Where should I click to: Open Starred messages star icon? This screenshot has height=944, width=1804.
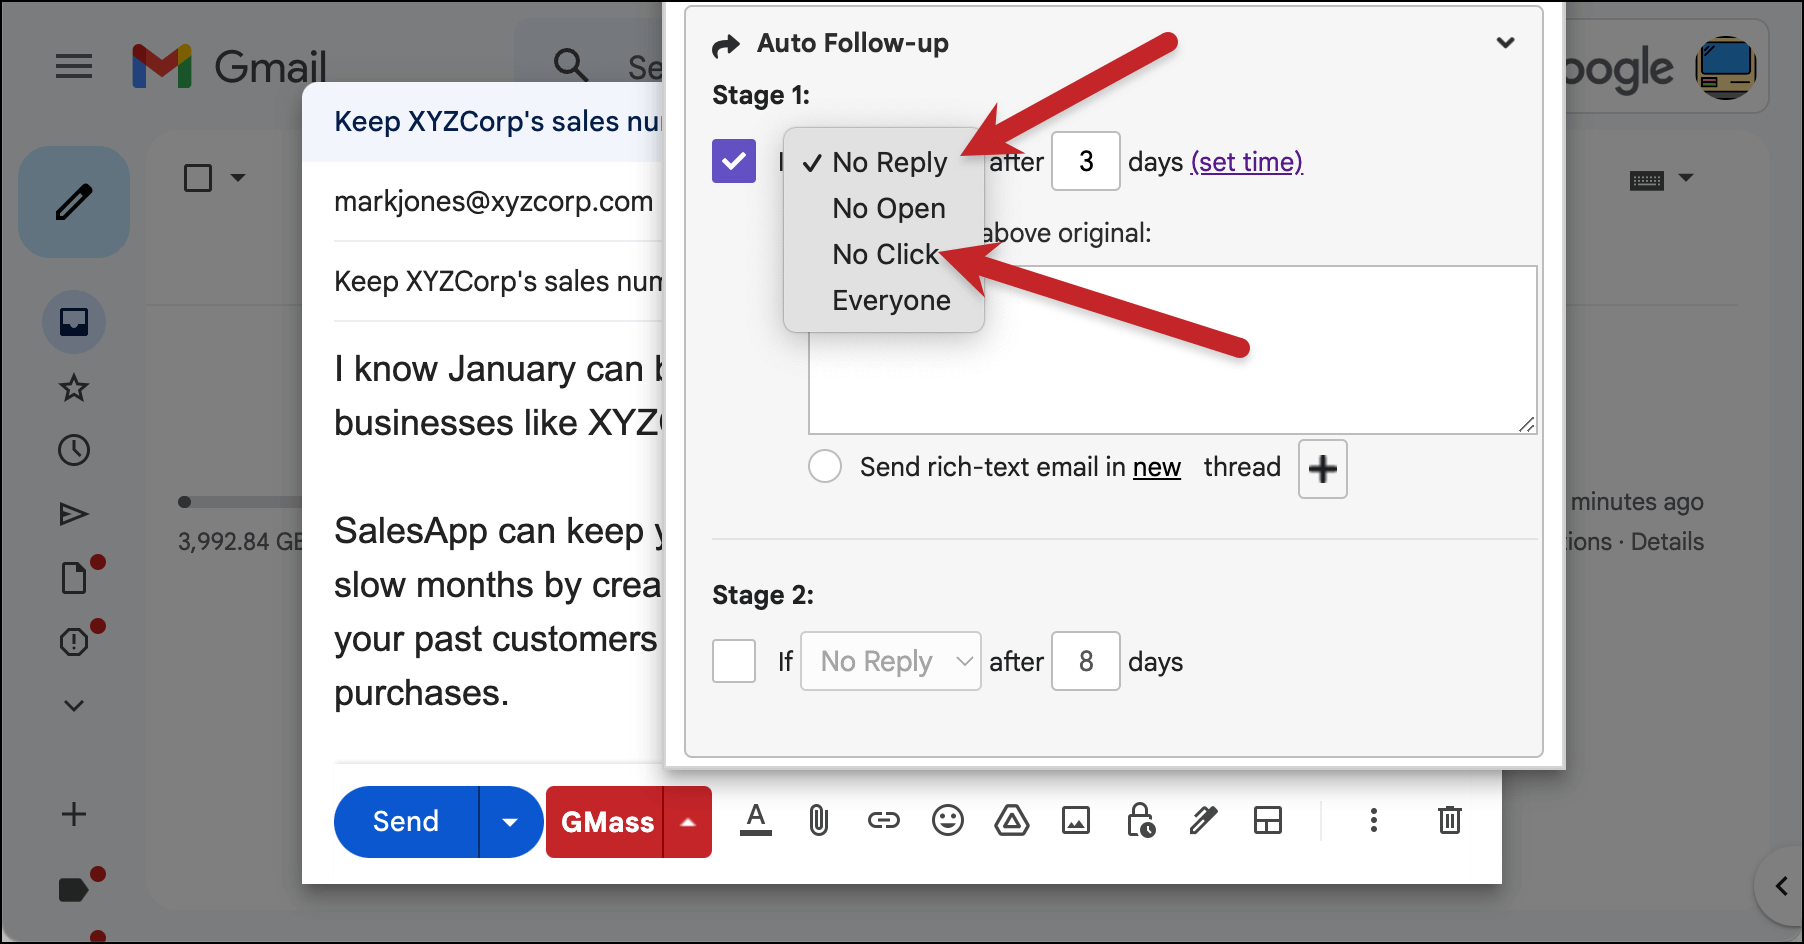pos(74,387)
